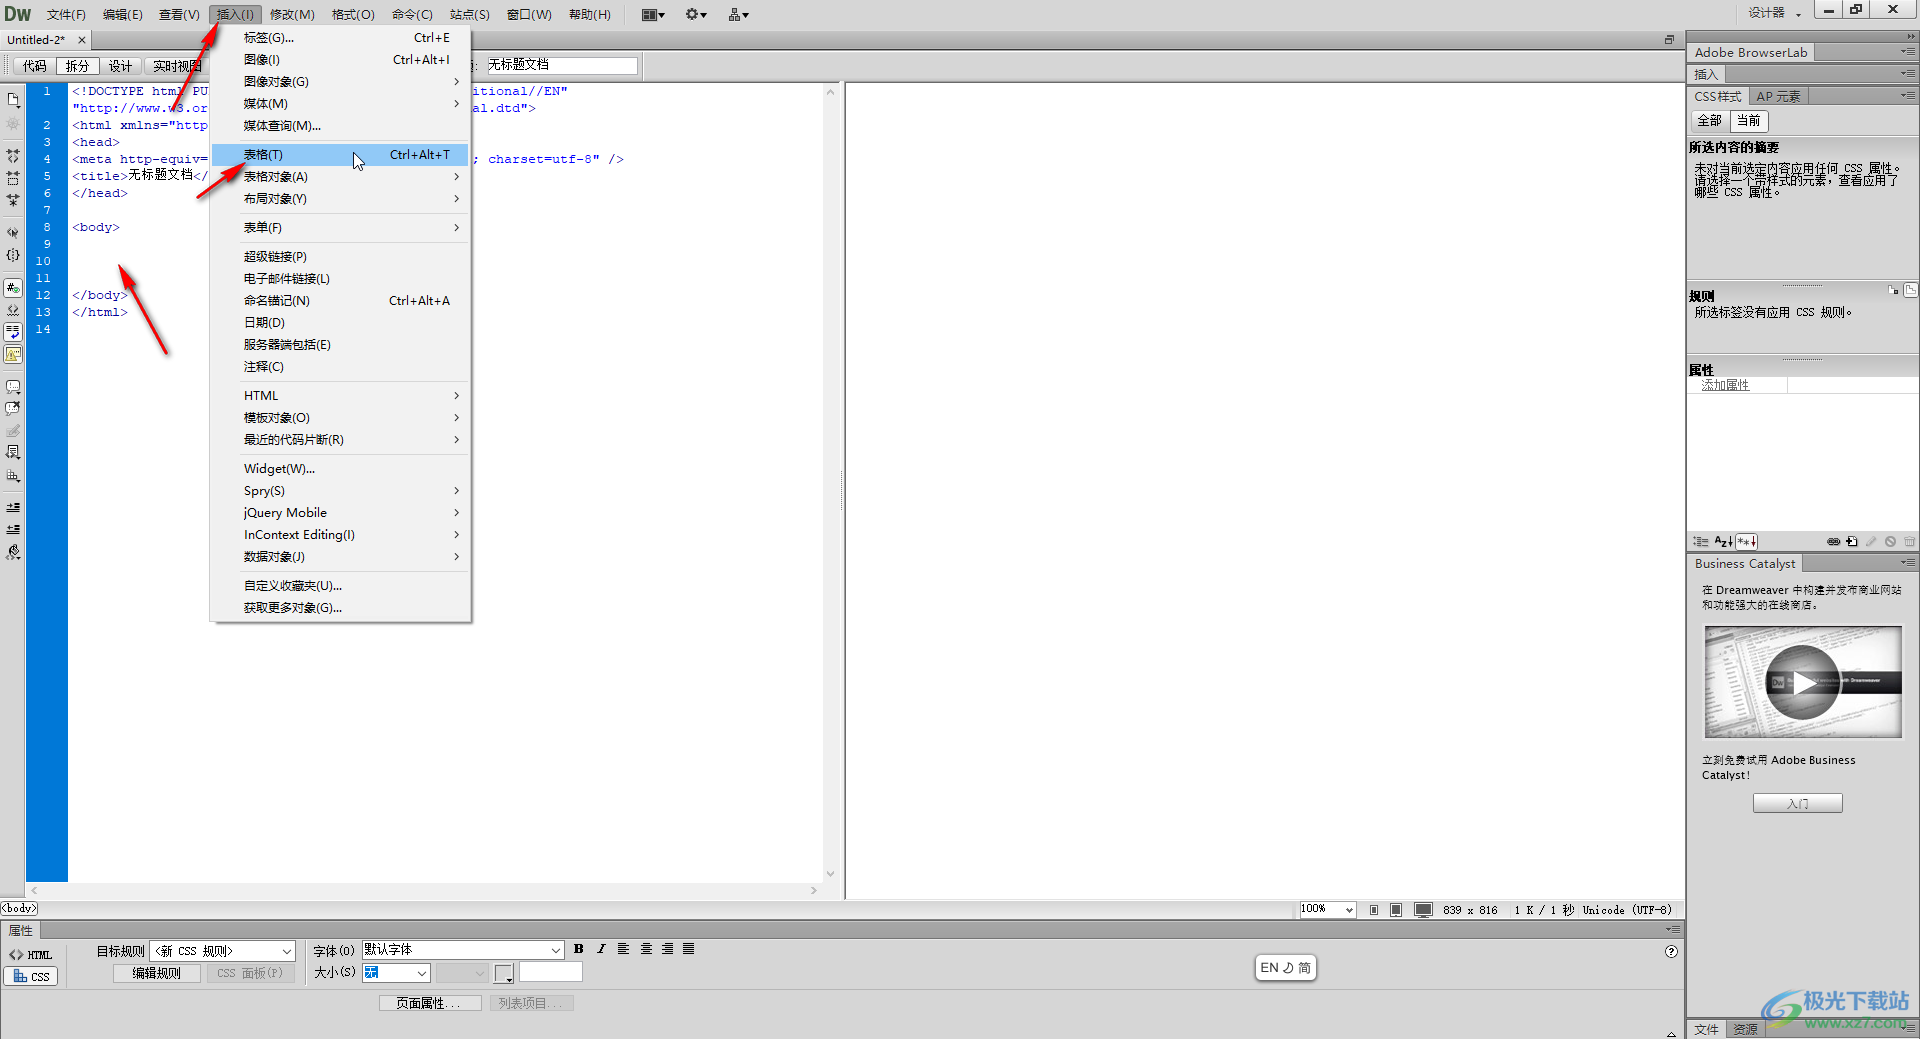This screenshot has height=1039, width=1920.
Task: Switch to 设计 view button
Action: click(x=120, y=66)
